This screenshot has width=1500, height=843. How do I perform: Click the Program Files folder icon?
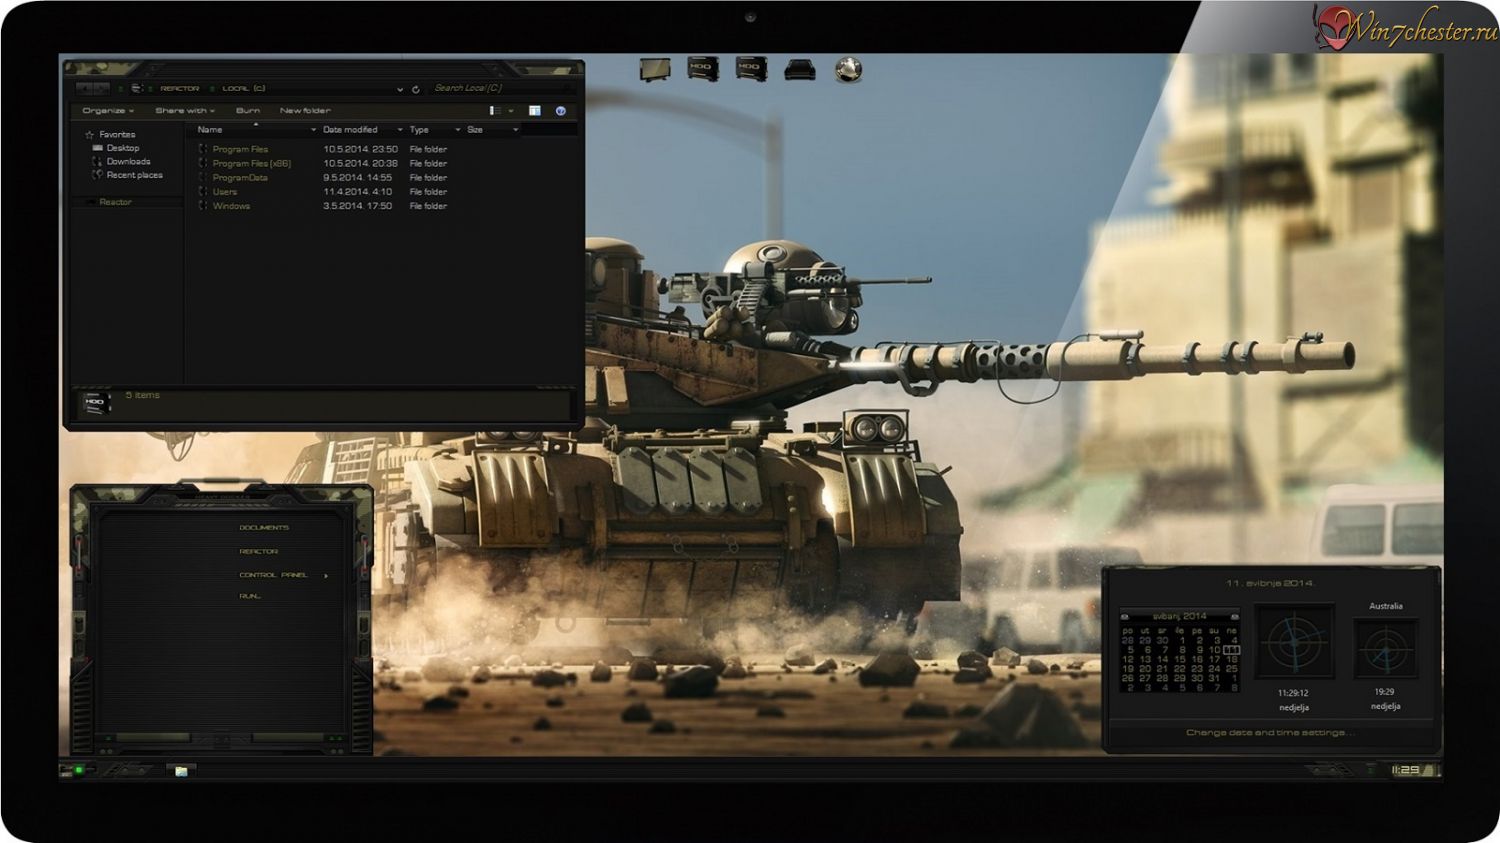coord(204,149)
